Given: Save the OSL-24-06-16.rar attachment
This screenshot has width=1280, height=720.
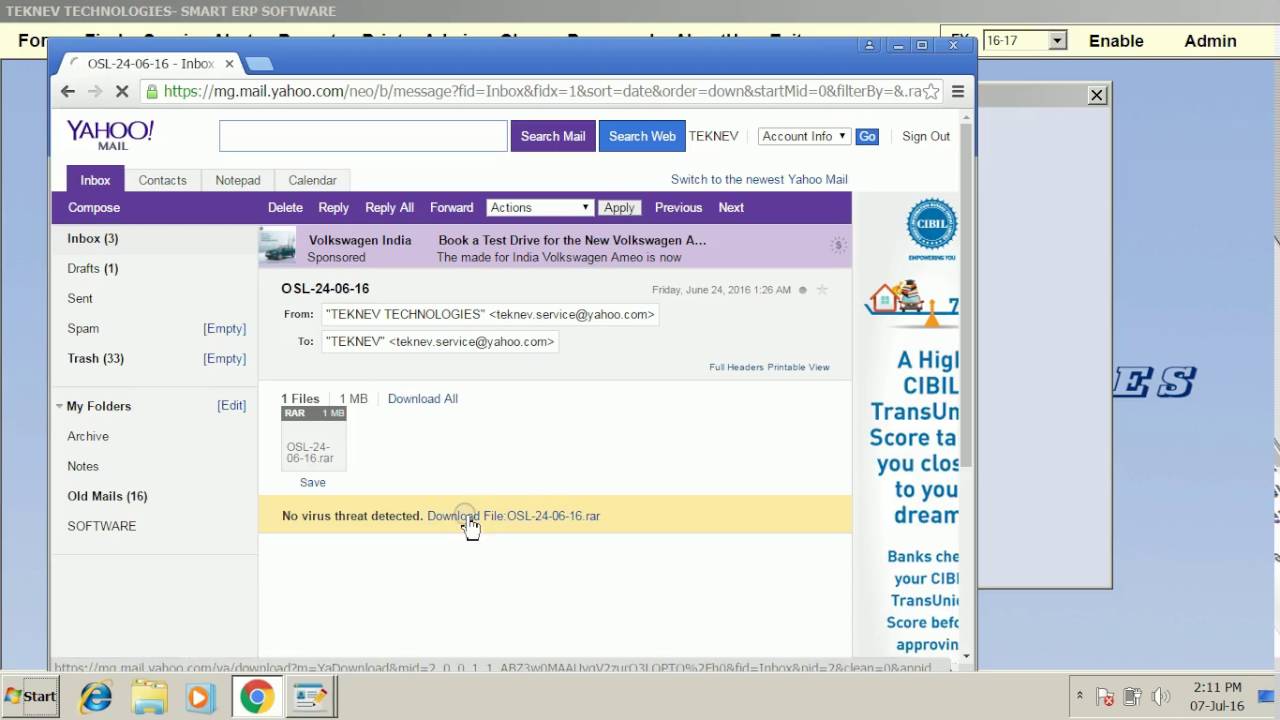Looking at the screenshot, I should [313, 482].
